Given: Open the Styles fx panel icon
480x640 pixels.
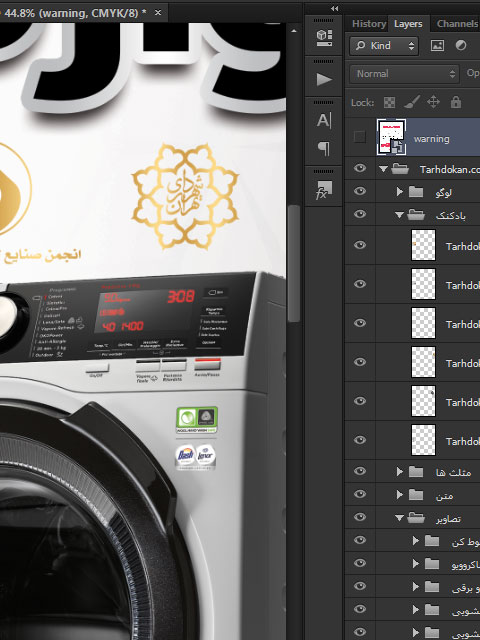Looking at the screenshot, I should pyautogui.click(x=324, y=189).
